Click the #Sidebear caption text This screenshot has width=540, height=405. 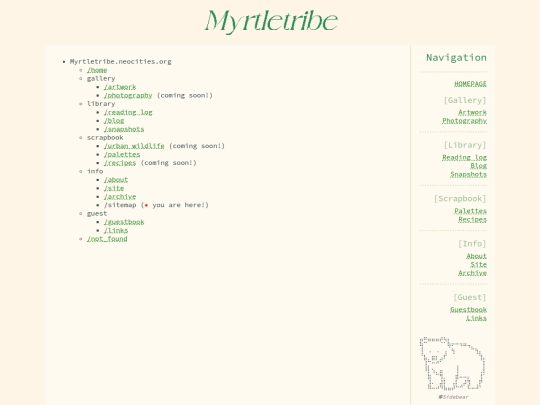(x=453, y=397)
